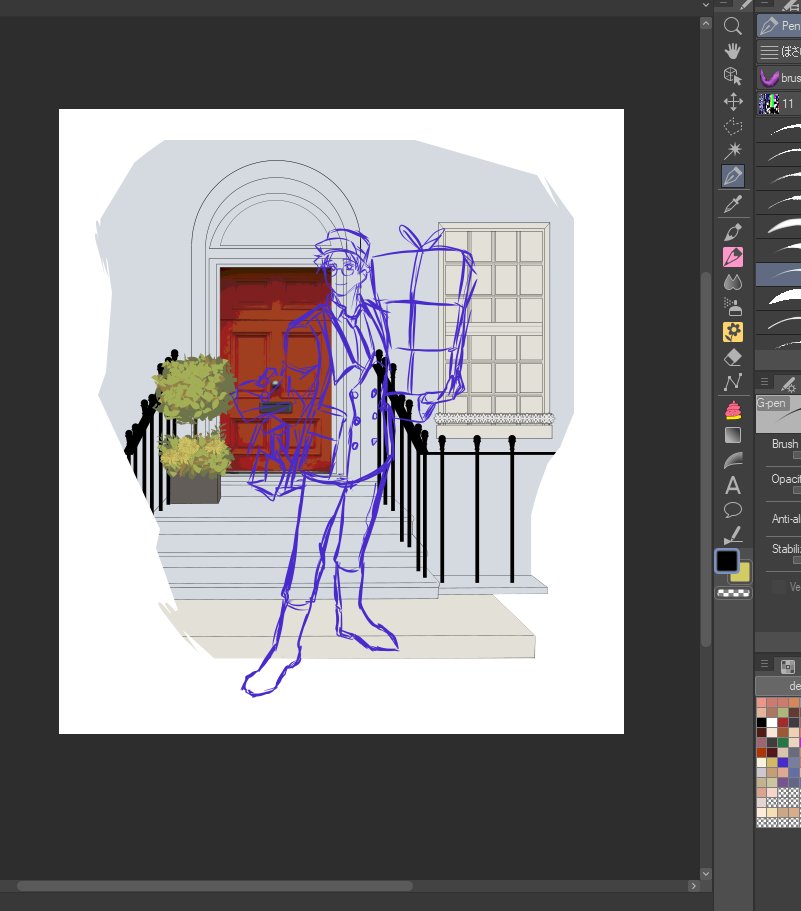Click the 'Brush' size label

tap(785, 444)
